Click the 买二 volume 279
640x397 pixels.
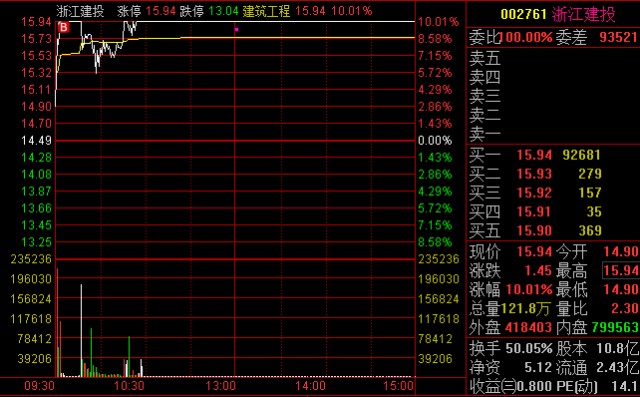[x=590, y=174]
